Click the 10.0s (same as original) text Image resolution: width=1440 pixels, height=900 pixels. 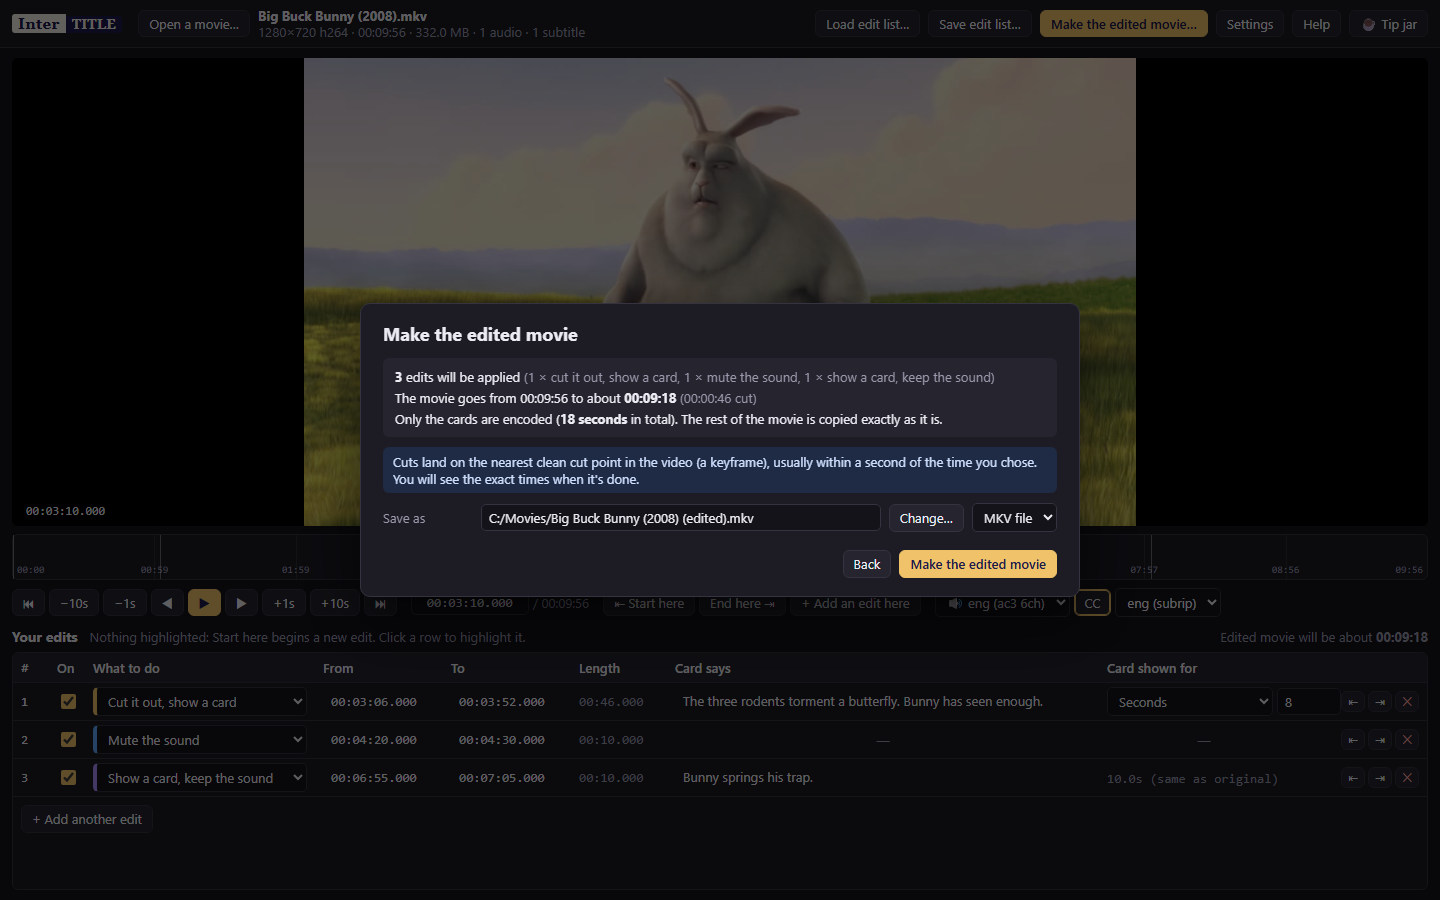point(1192,779)
